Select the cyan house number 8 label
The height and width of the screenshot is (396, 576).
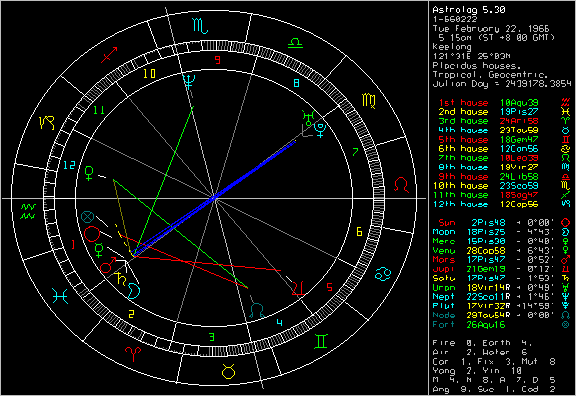pyautogui.click(x=297, y=83)
